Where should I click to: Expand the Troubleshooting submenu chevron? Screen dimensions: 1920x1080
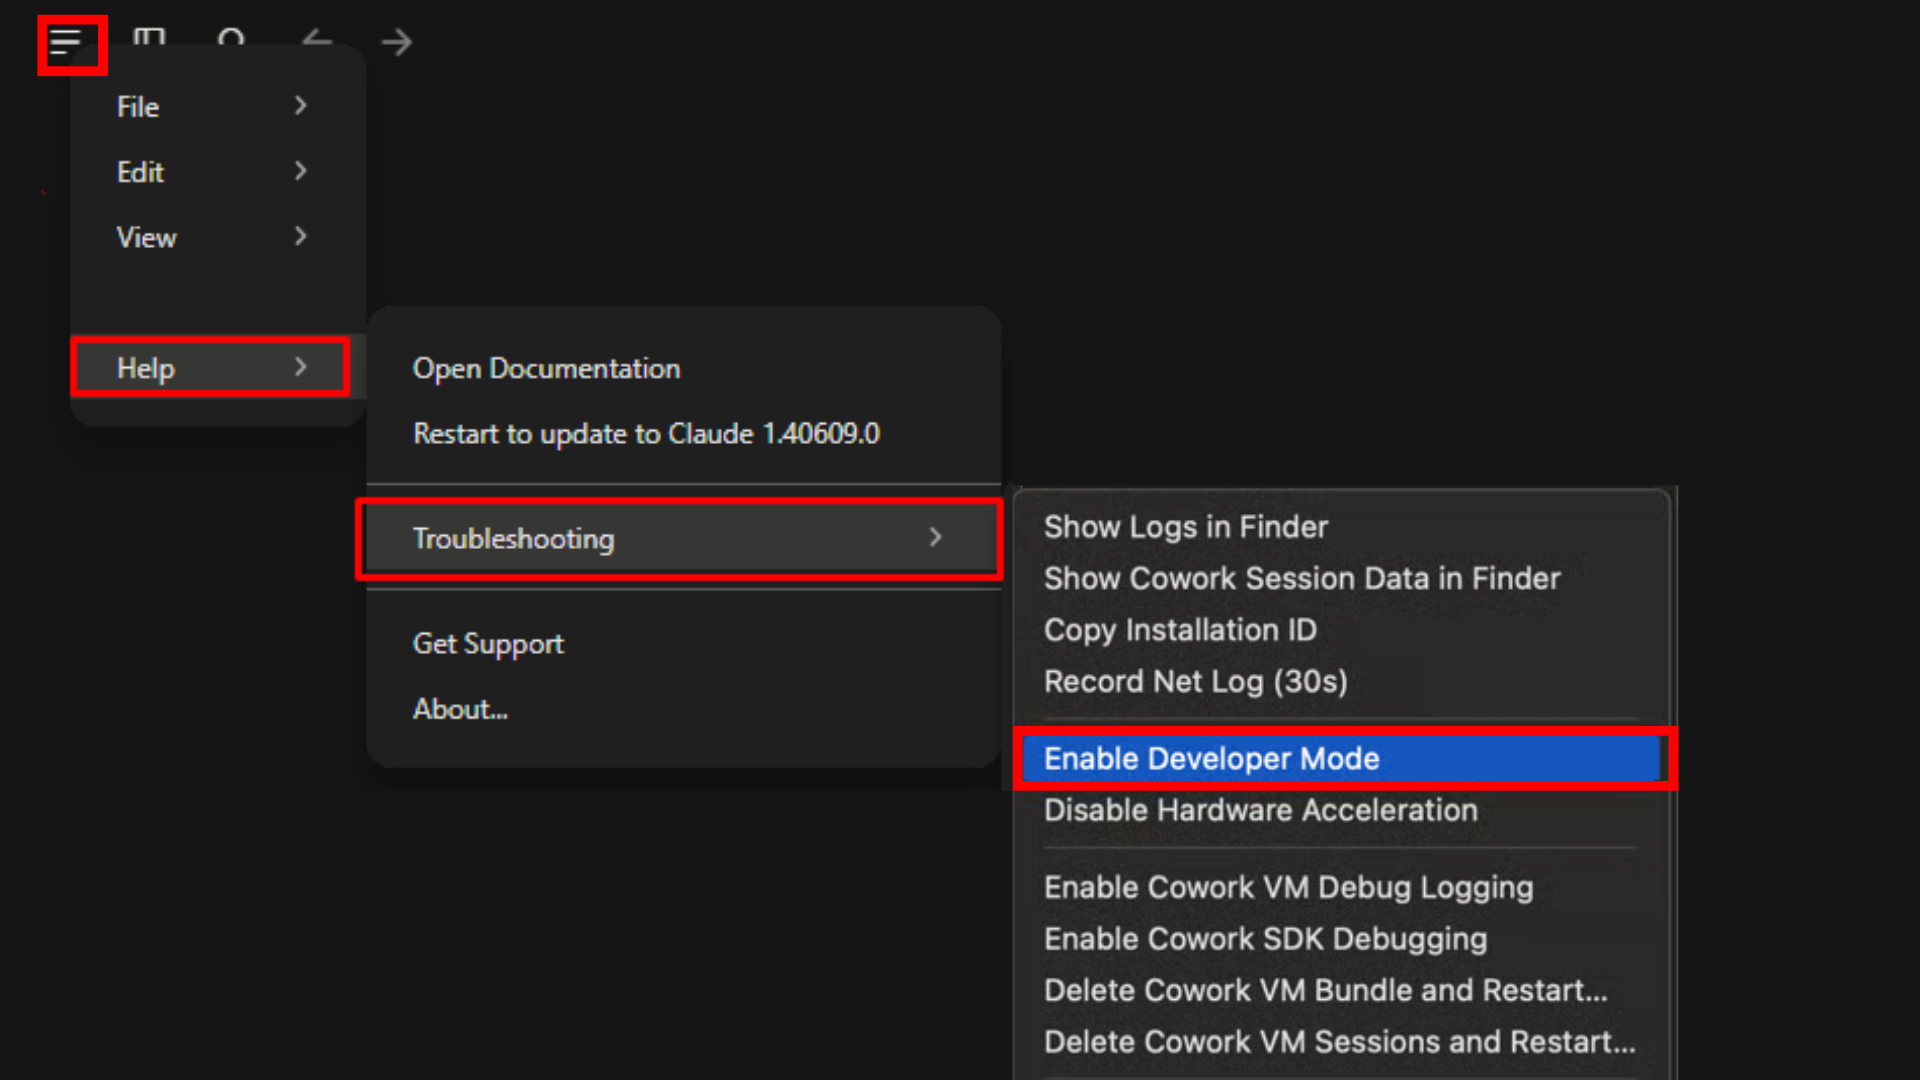click(x=935, y=537)
